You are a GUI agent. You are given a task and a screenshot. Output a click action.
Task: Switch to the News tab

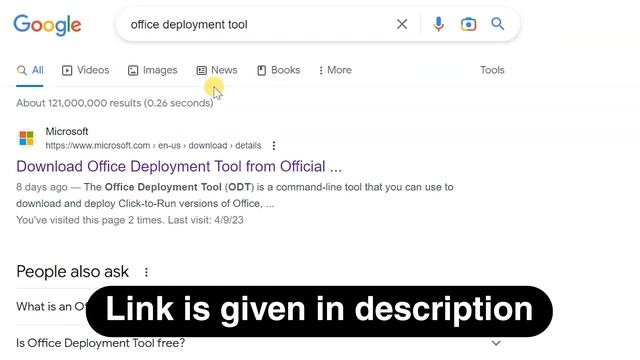217,70
